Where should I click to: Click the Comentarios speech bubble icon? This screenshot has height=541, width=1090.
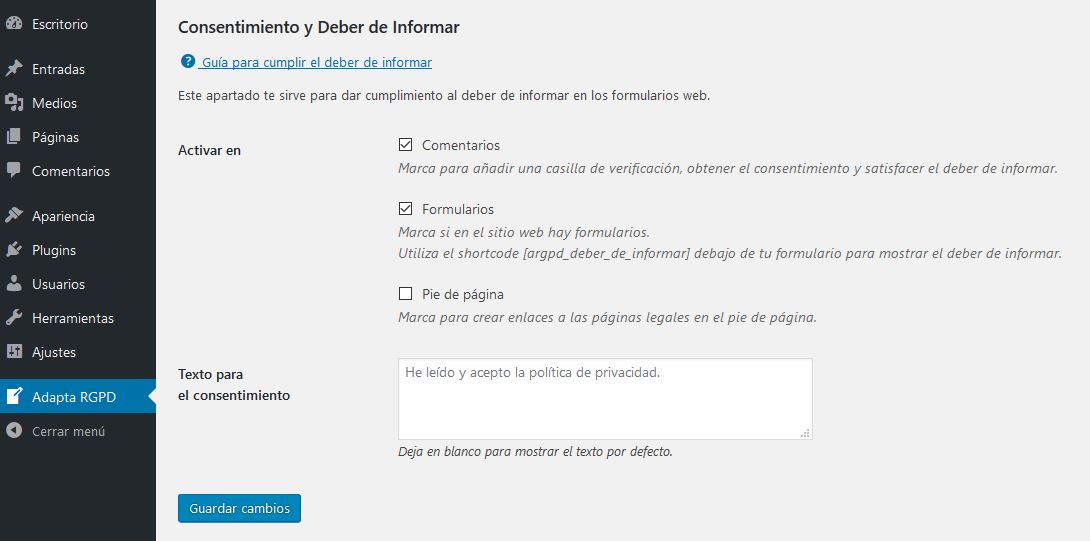(14, 171)
